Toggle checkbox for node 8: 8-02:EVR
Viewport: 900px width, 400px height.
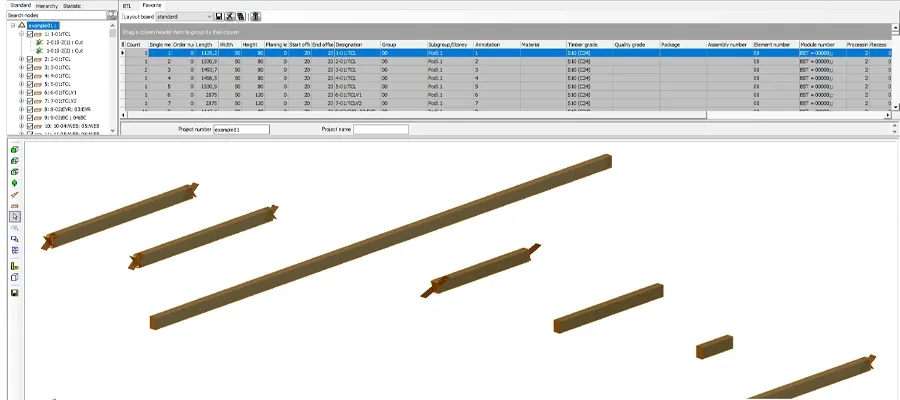point(30,109)
